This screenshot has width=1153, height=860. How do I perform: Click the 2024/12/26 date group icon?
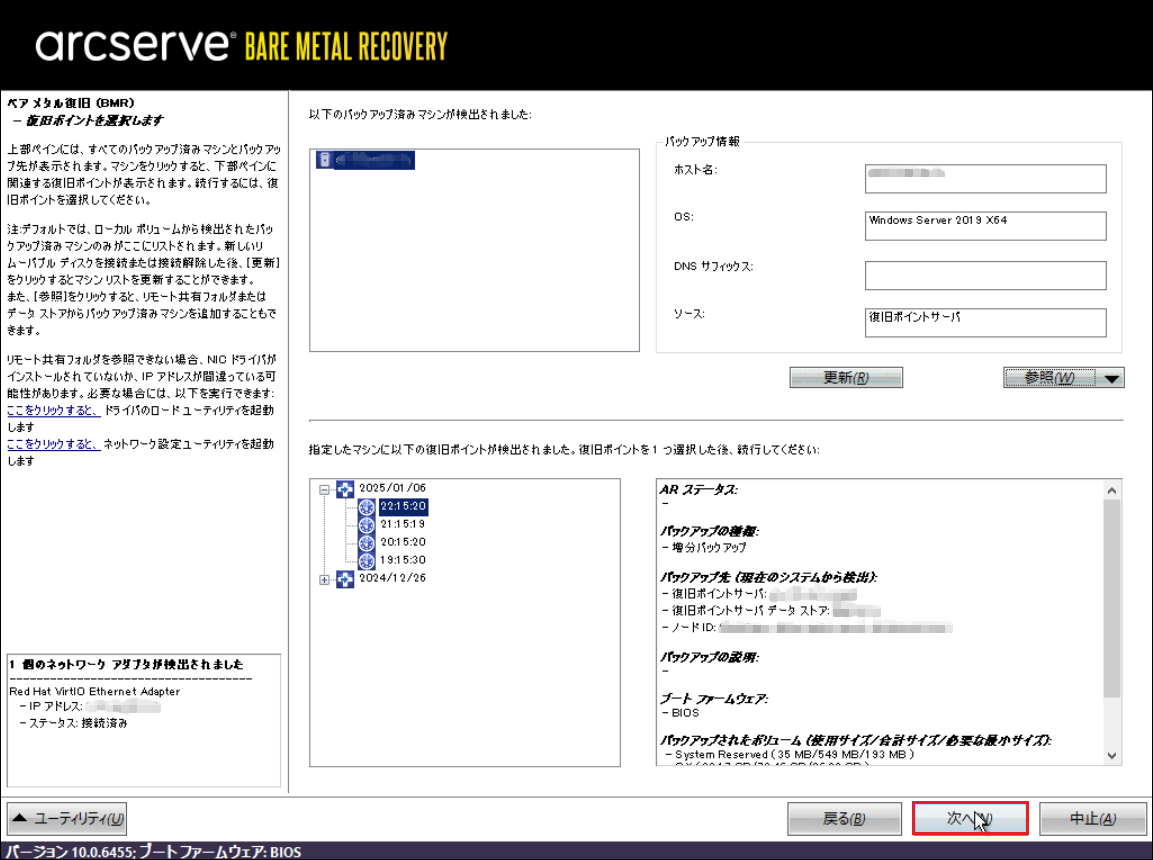point(345,579)
